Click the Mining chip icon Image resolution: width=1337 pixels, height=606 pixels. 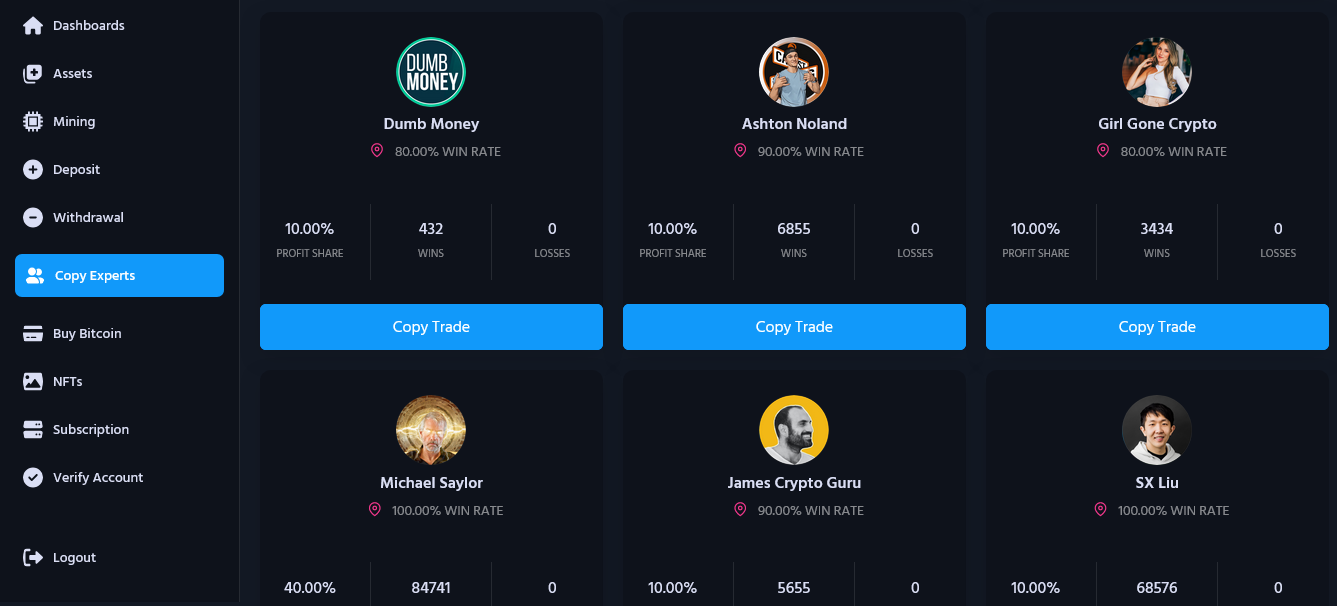[x=33, y=121]
